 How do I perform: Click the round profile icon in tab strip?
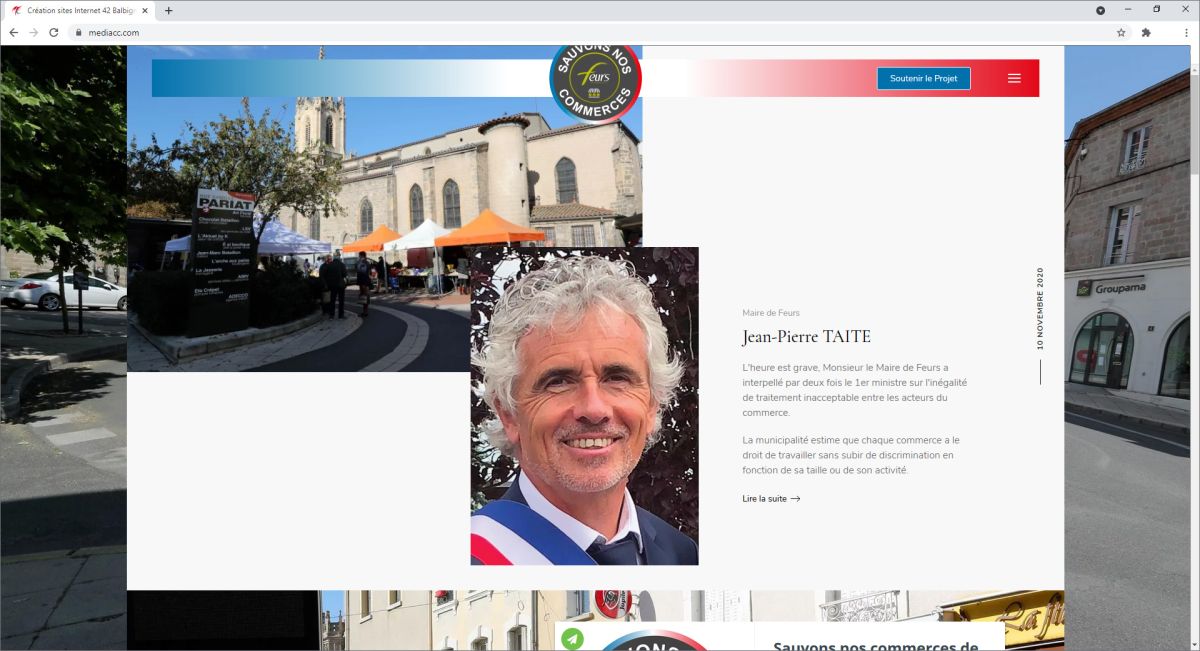pyautogui.click(x=1100, y=10)
